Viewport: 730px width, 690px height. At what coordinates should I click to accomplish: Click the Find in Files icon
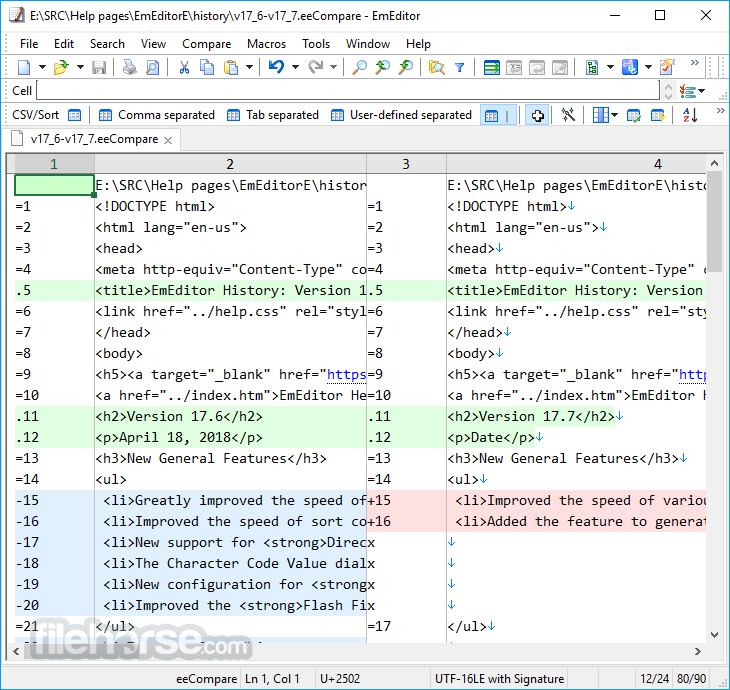point(436,68)
